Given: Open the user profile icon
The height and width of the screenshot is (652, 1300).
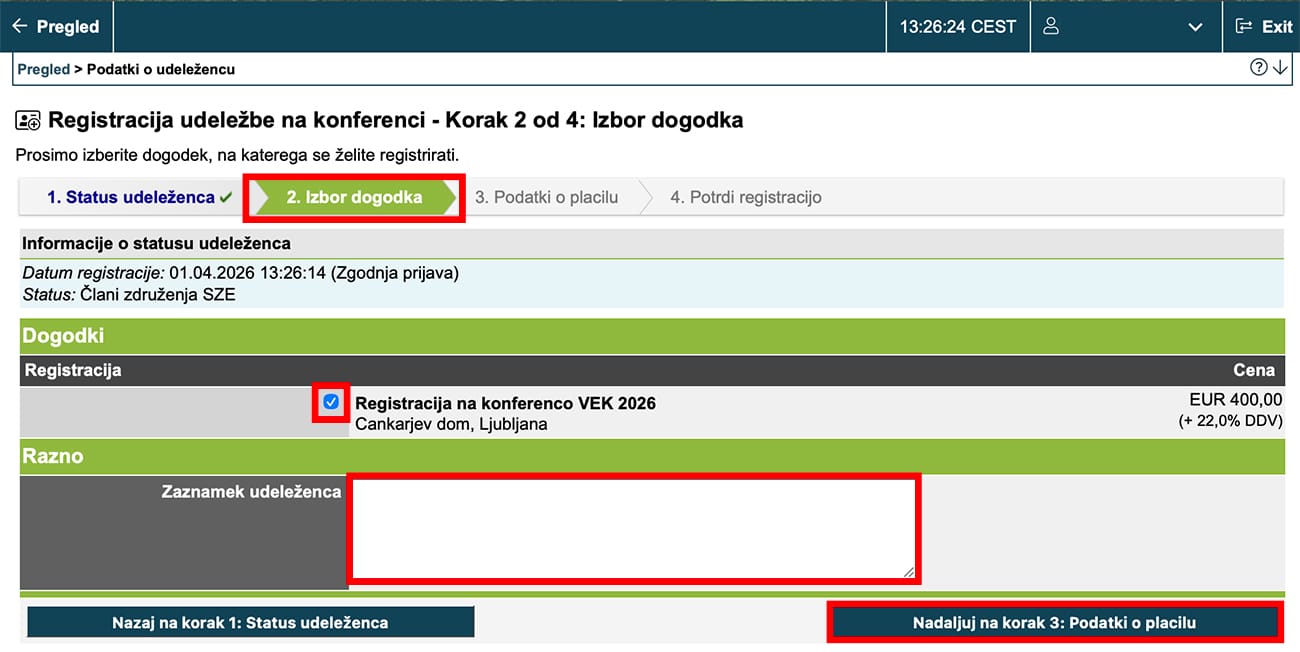Looking at the screenshot, I should coord(1050,26).
